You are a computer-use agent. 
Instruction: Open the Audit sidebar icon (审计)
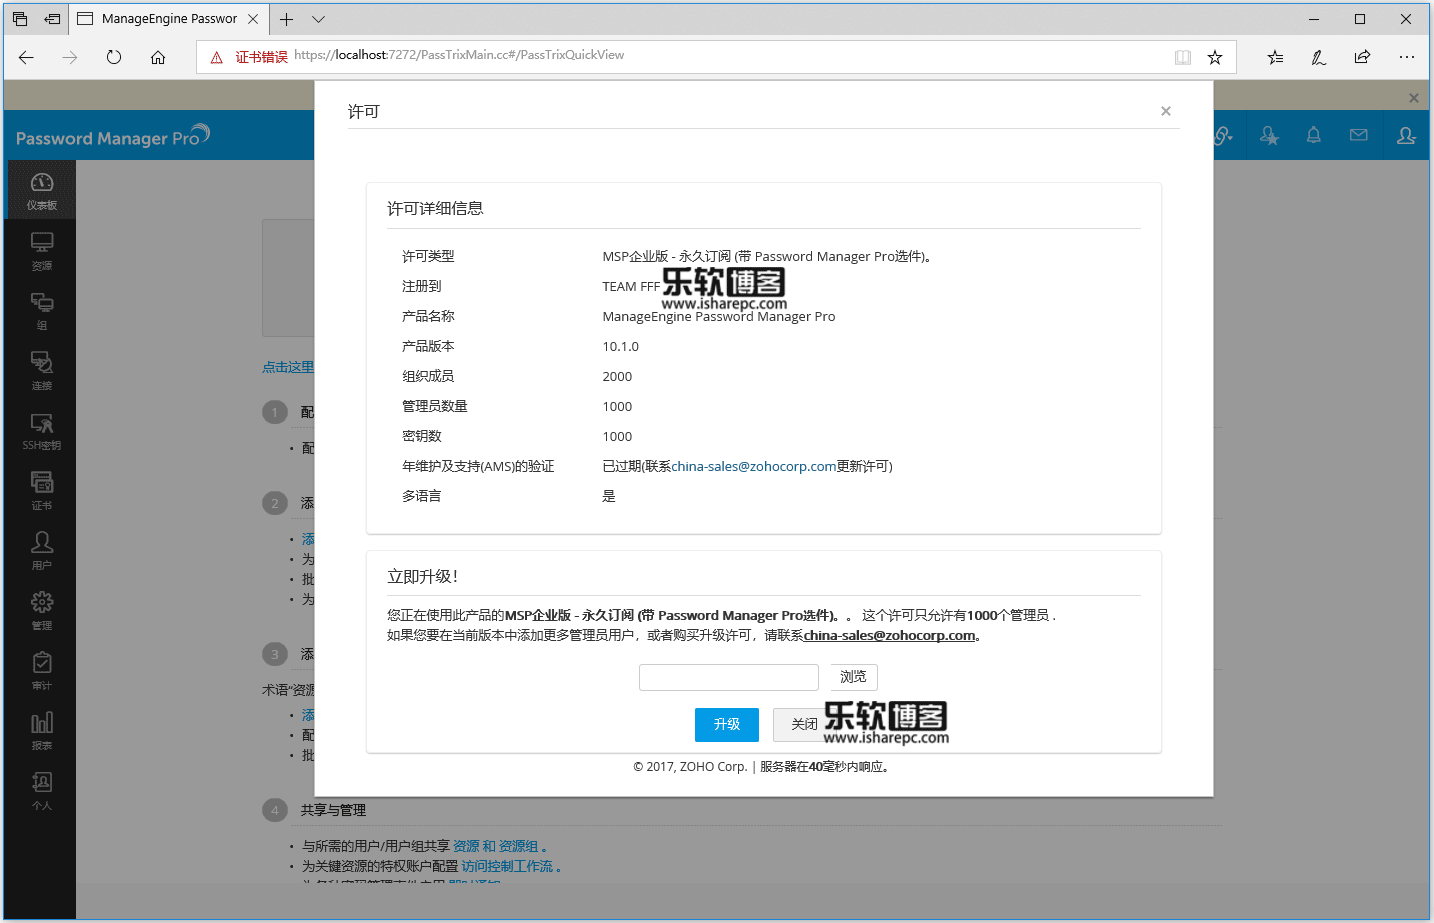pos(41,671)
